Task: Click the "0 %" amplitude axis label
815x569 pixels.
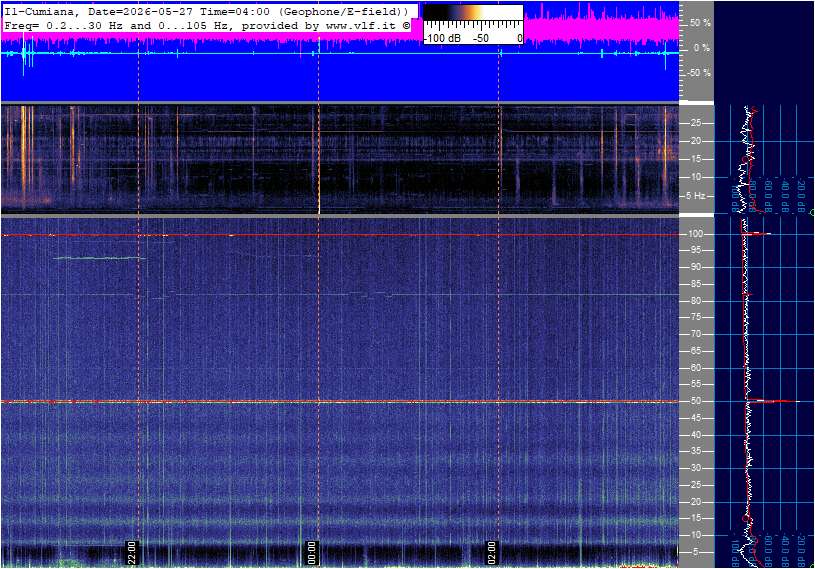Action: (x=702, y=48)
